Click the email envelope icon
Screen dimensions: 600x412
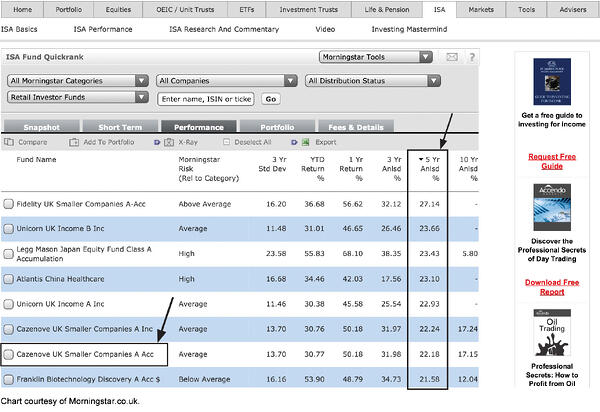pyautogui.click(x=452, y=57)
